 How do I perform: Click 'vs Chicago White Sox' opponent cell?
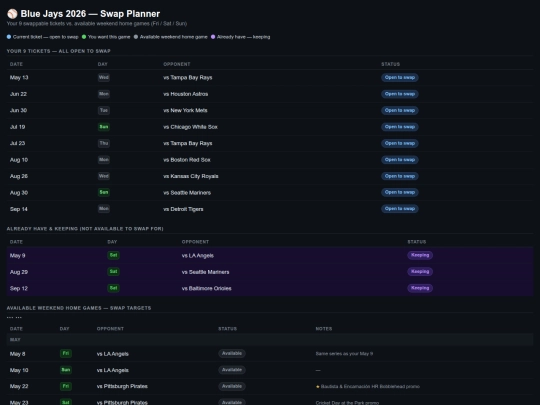(x=190, y=127)
